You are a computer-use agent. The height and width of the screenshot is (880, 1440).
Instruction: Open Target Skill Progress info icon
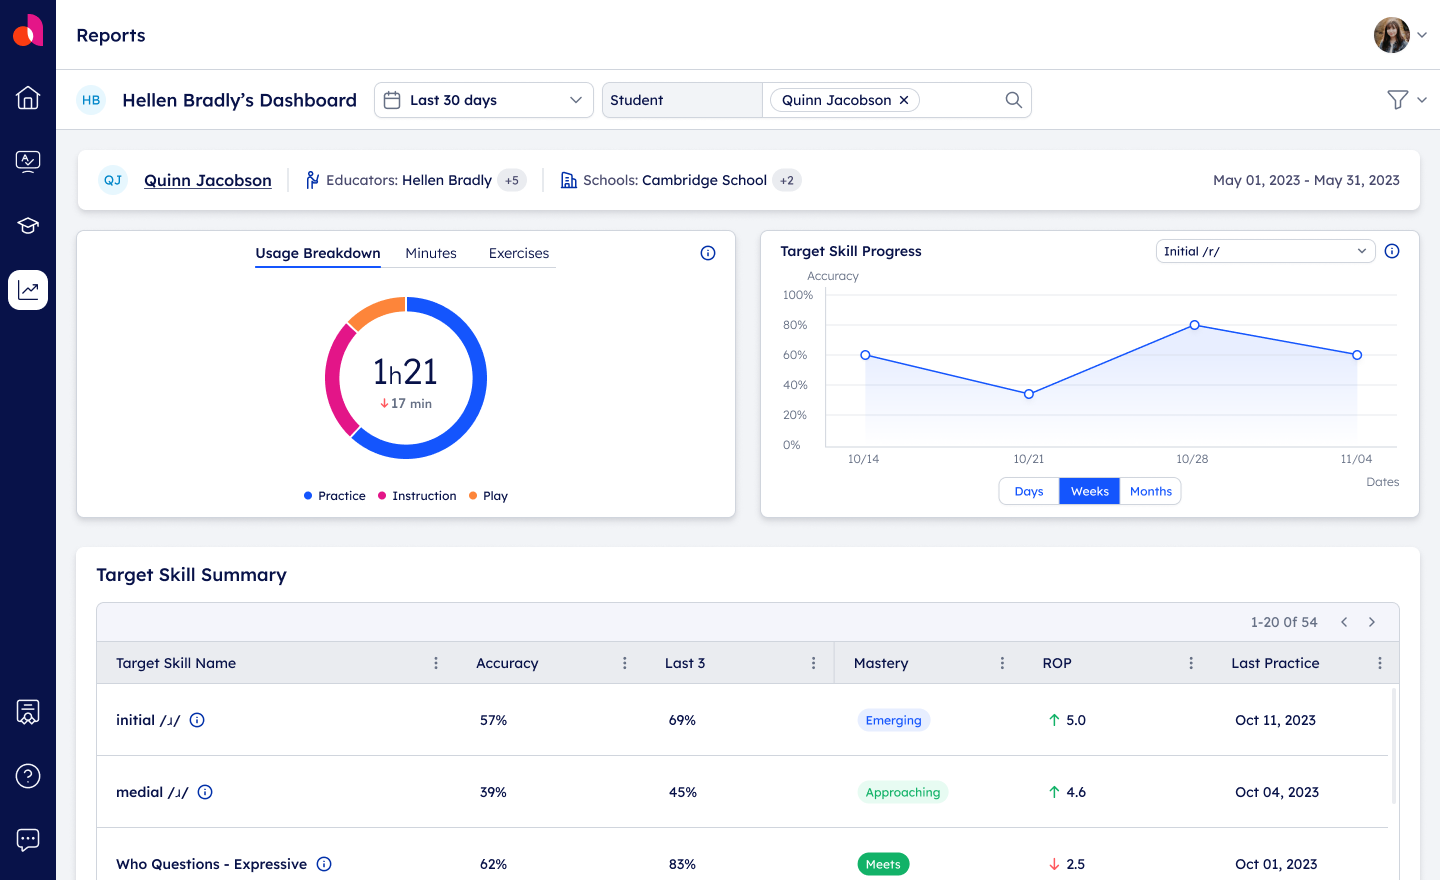click(1392, 251)
